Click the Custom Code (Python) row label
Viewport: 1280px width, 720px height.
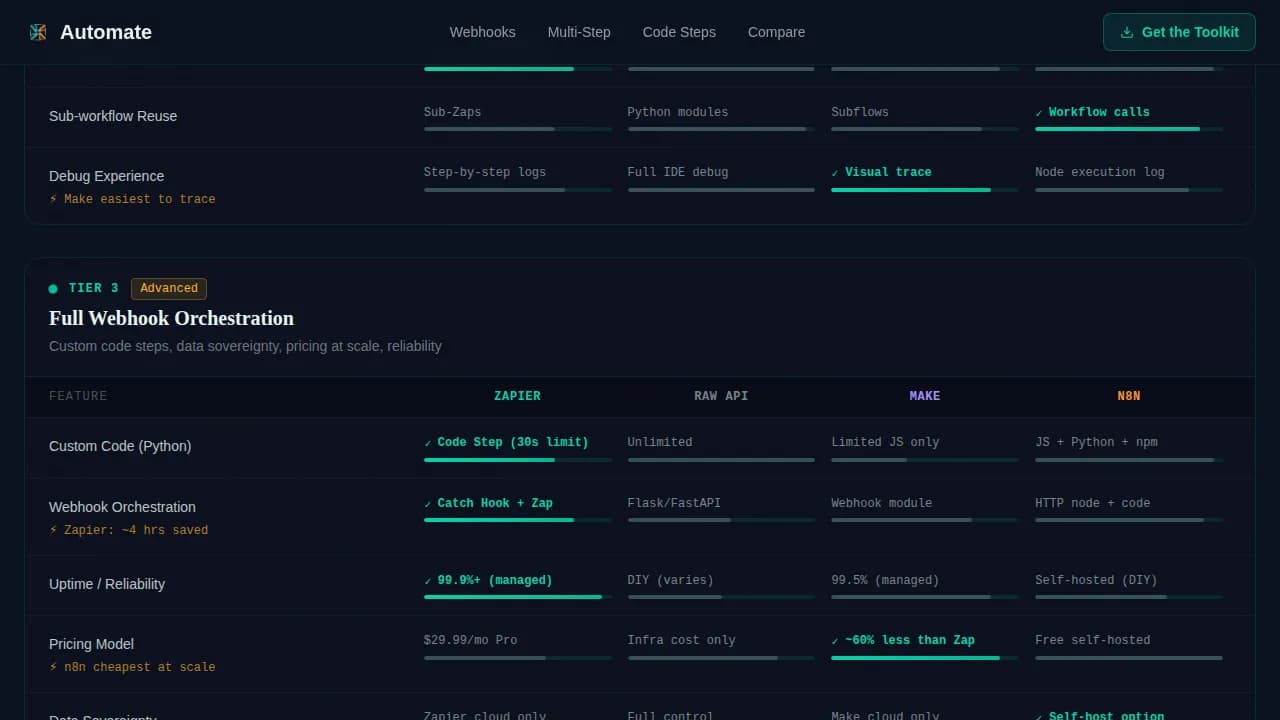pyautogui.click(x=120, y=446)
